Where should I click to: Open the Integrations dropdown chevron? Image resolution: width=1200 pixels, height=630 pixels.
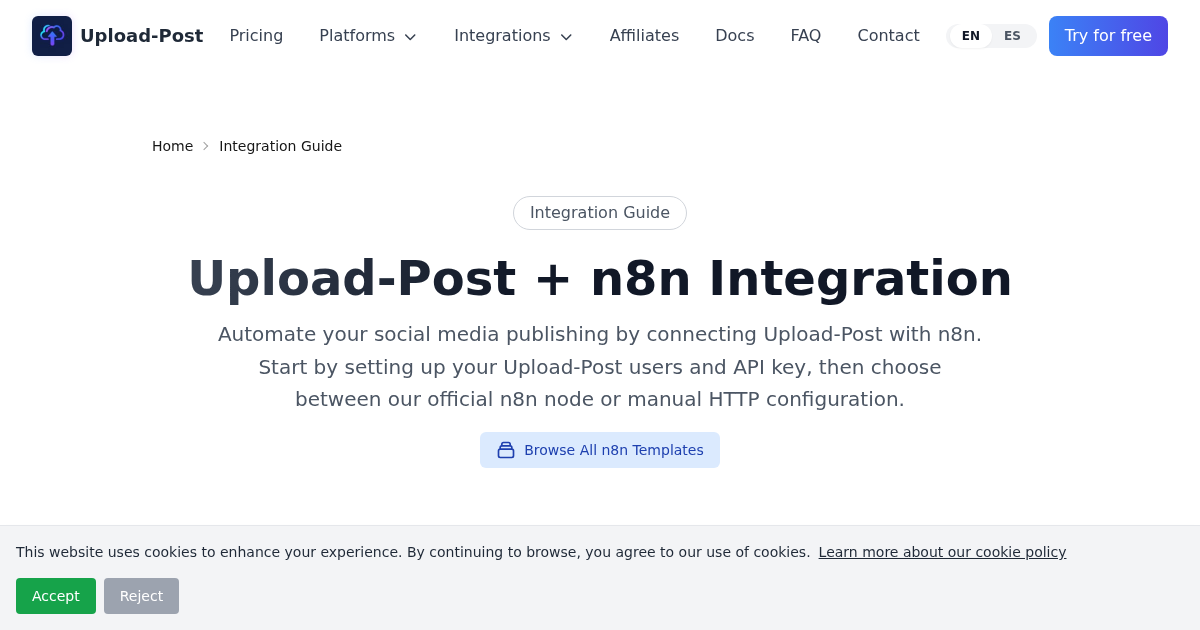click(566, 37)
